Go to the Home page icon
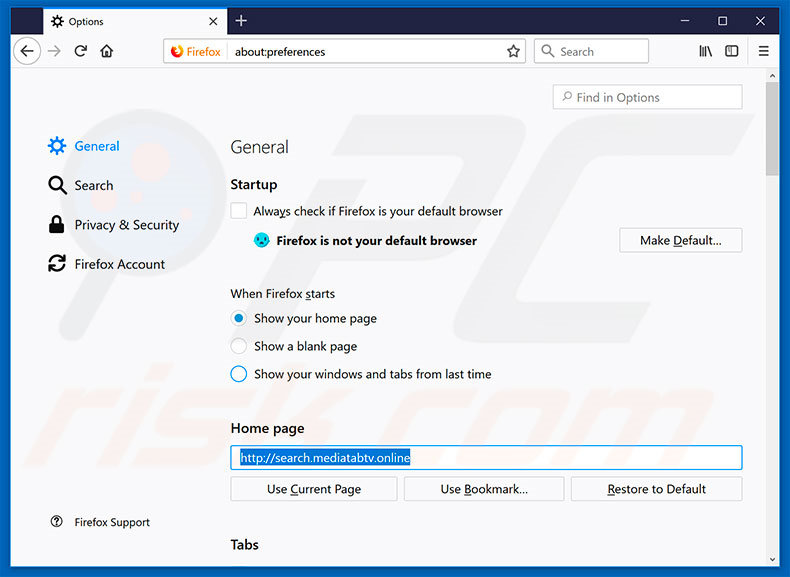790x577 pixels. tap(107, 51)
